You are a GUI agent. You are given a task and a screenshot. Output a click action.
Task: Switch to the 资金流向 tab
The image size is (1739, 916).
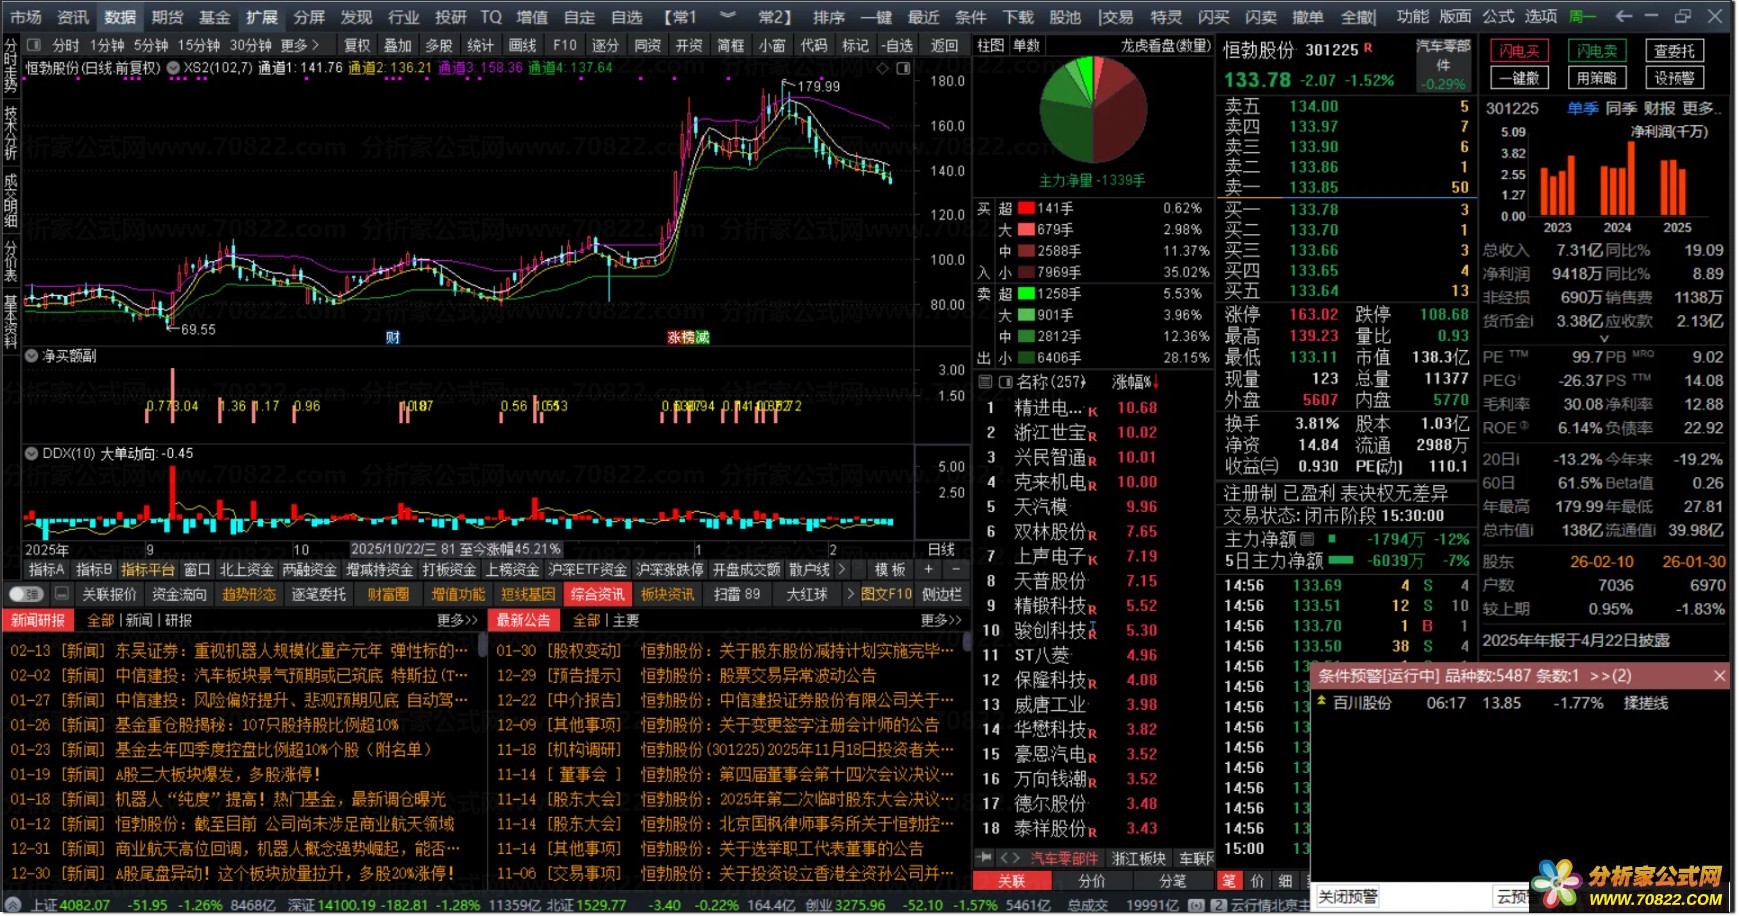179,594
